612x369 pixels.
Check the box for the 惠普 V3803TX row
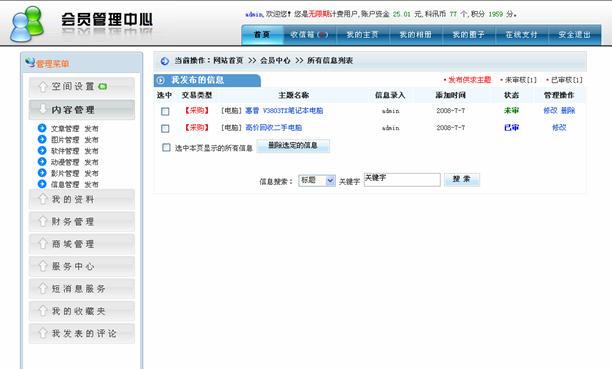tap(165, 112)
